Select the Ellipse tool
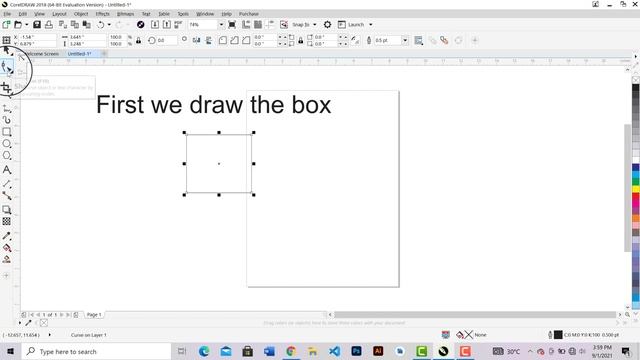This screenshot has width=640, height=360. [x=7, y=144]
